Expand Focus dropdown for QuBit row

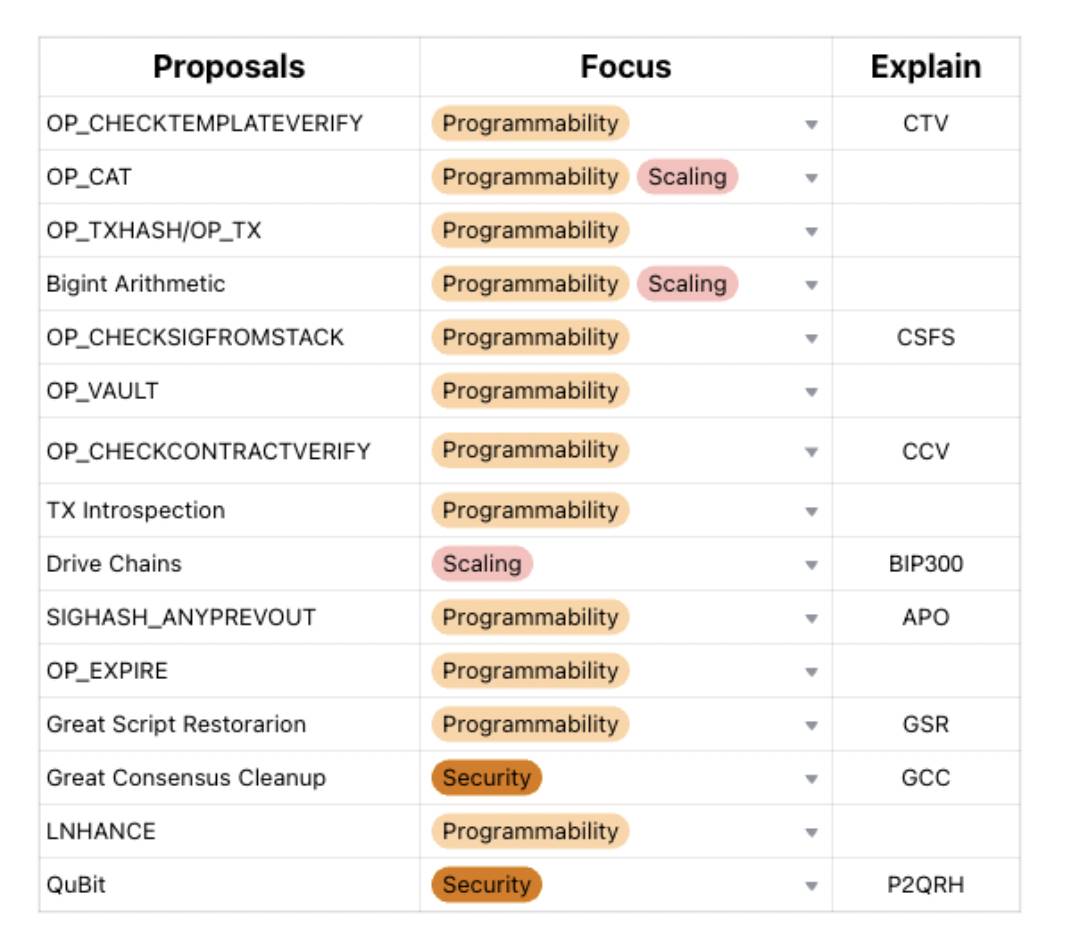coord(811,886)
